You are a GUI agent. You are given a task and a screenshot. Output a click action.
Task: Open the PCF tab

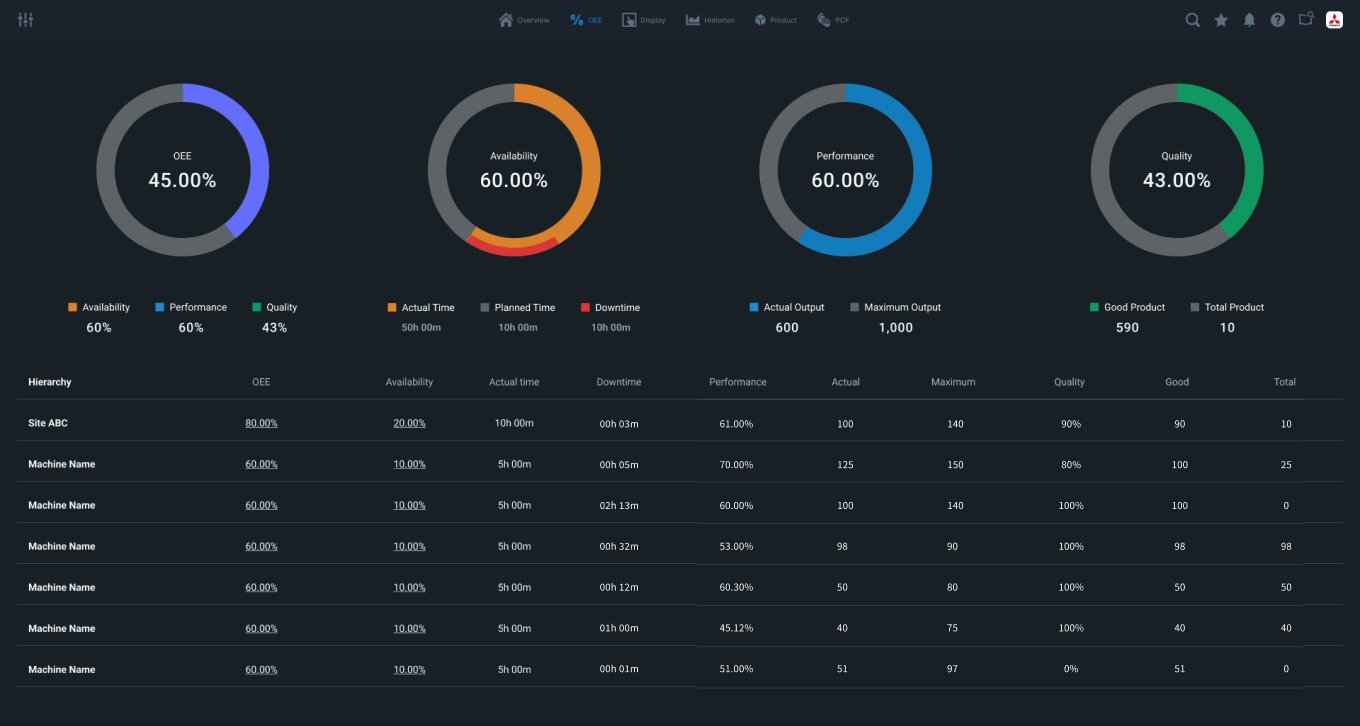click(833, 20)
